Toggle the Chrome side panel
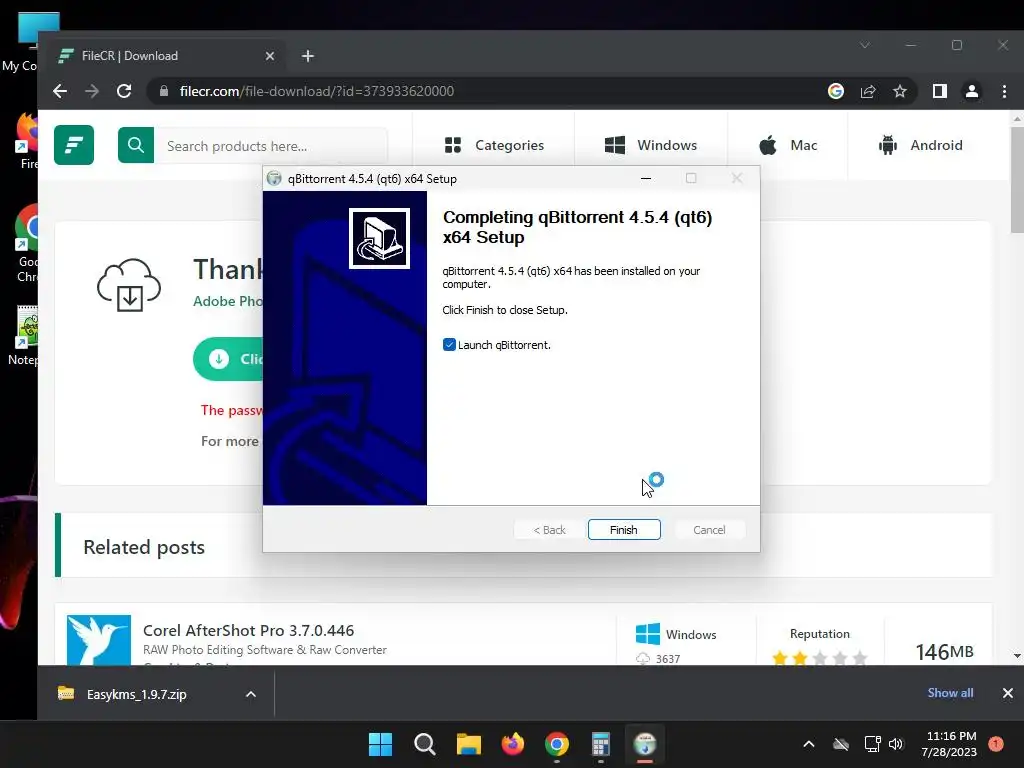 [940, 91]
